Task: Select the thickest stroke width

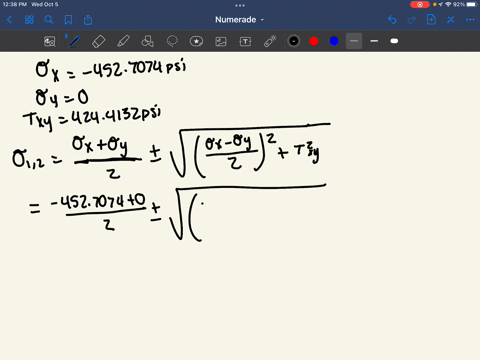Action: [394, 41]
